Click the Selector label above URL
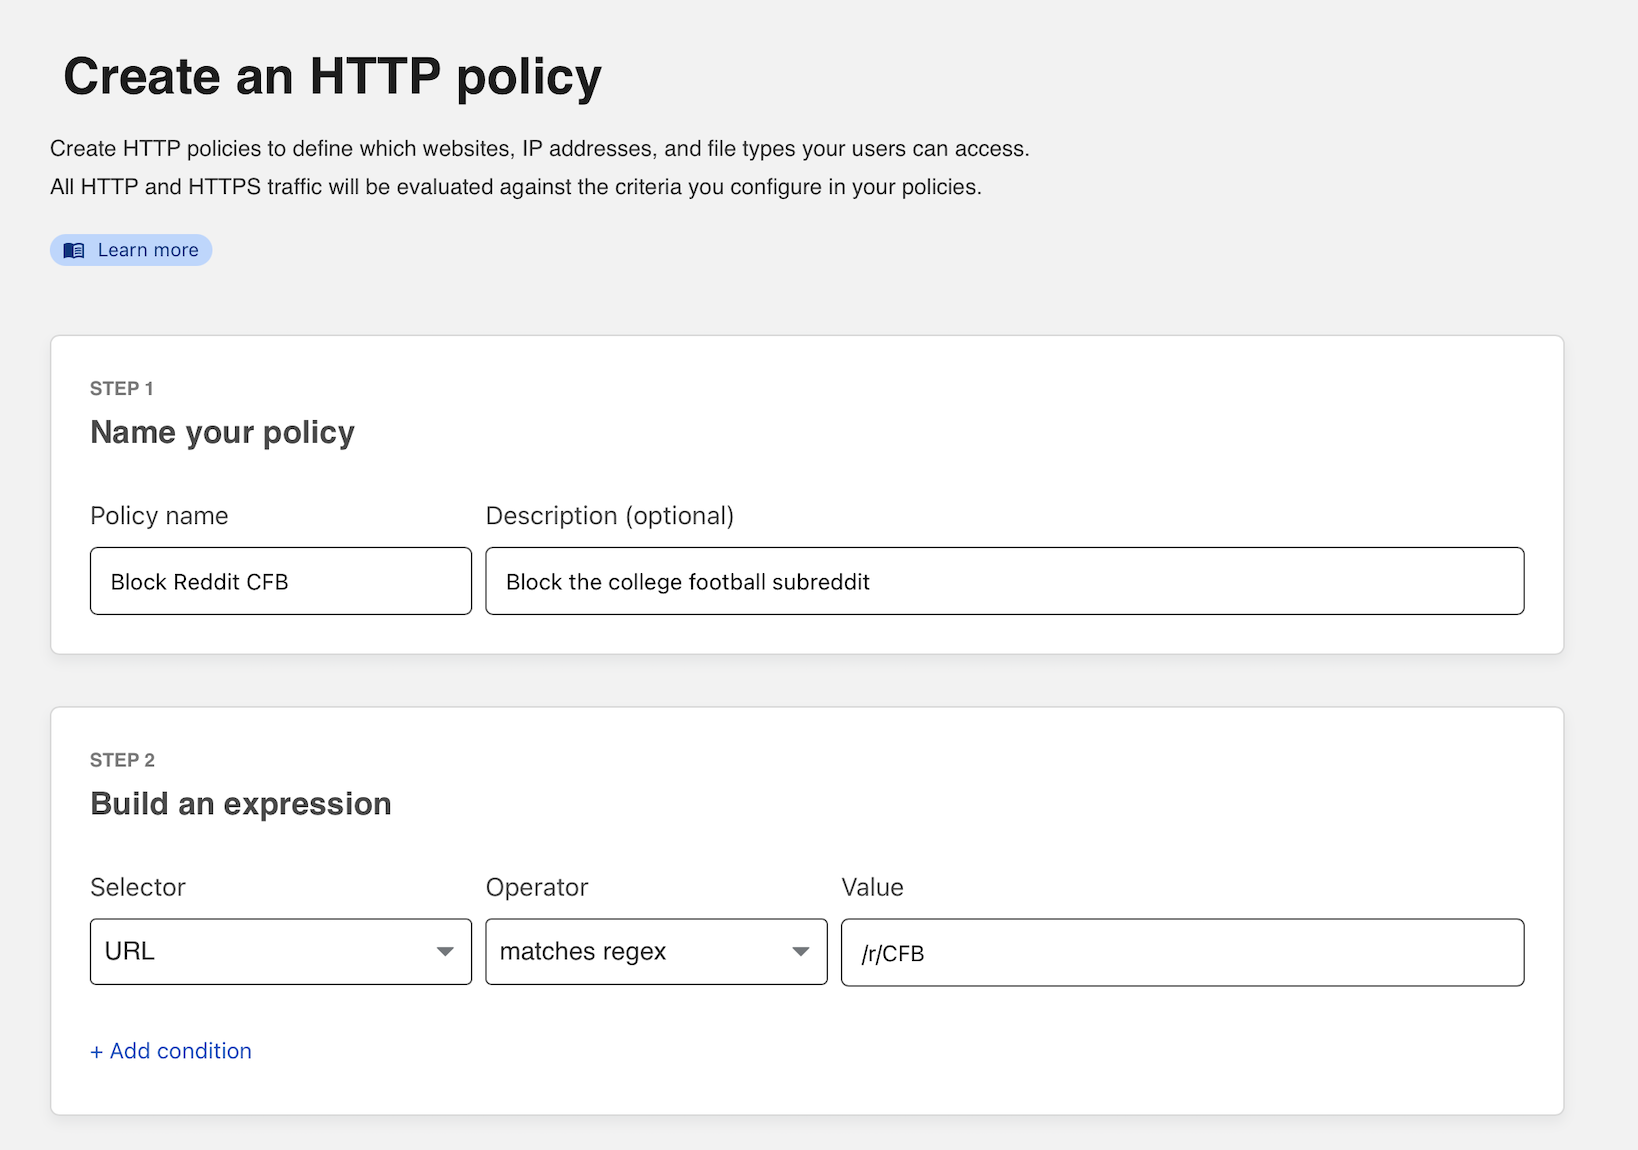The height and width of the screenshot is (1150, 1638). click(x=138, y=886)
